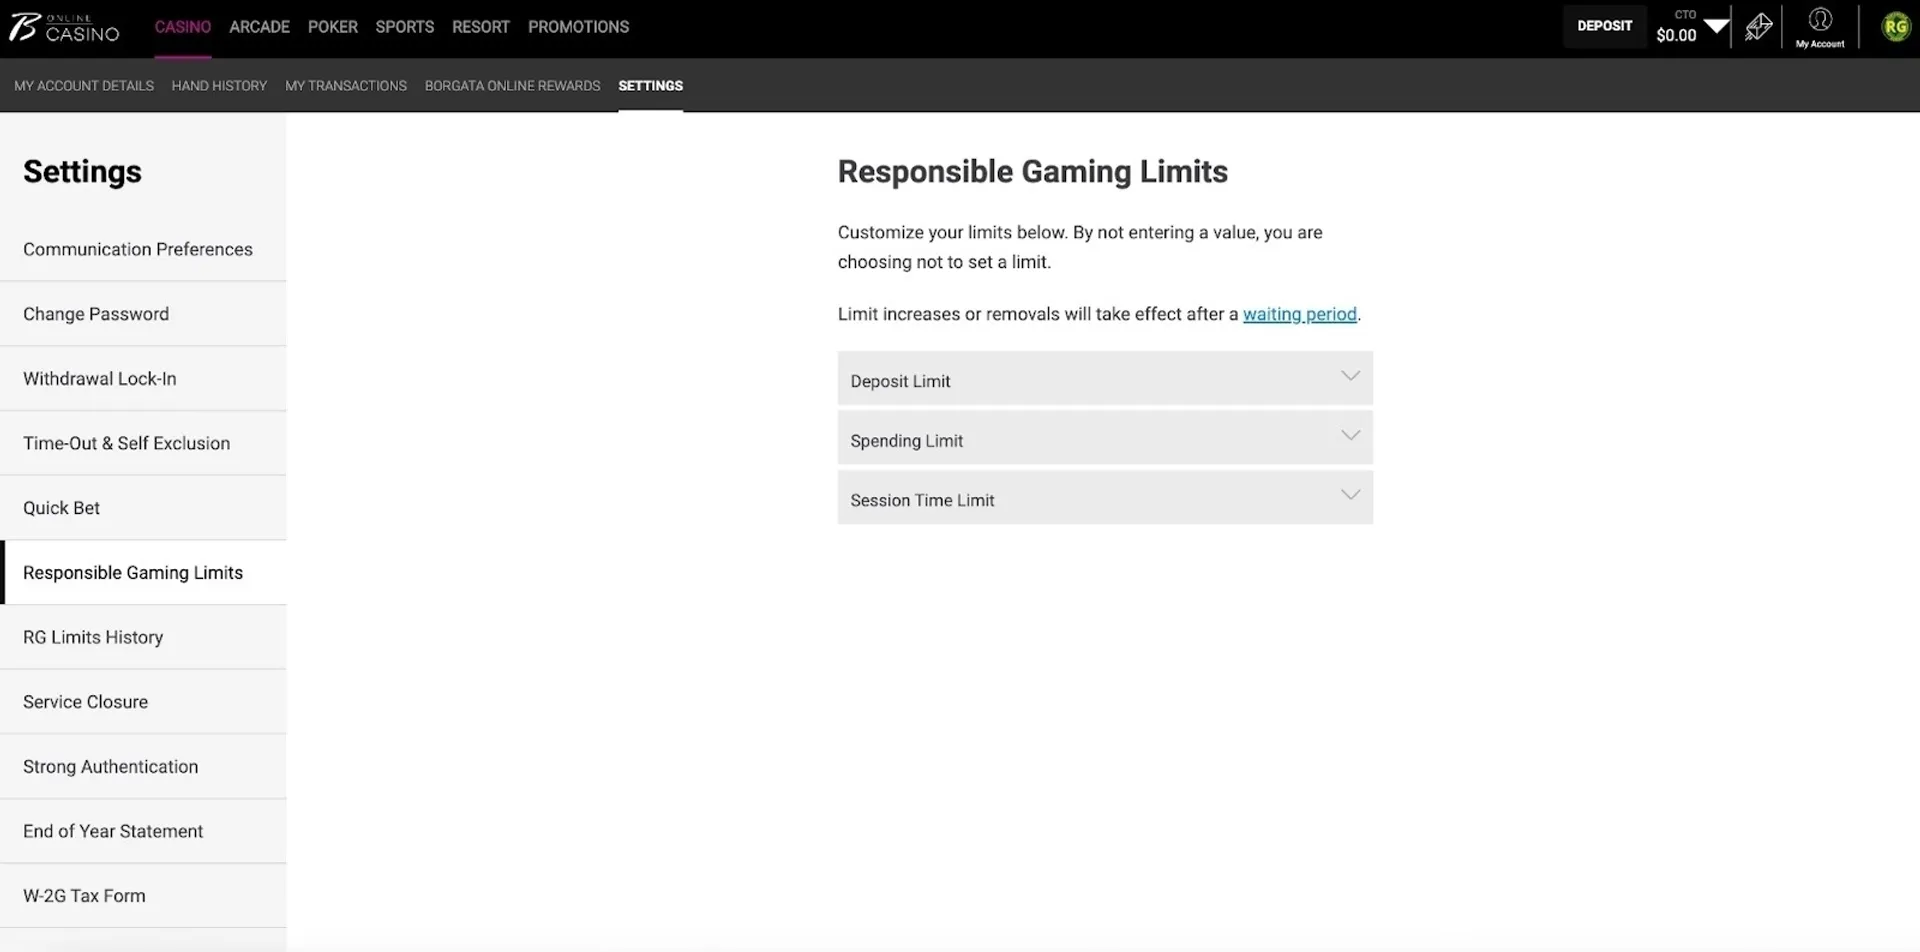The height and width of the screenshot is (952, 1920).
Task: Click the My Account profile icon
Action: point(1819,27)
